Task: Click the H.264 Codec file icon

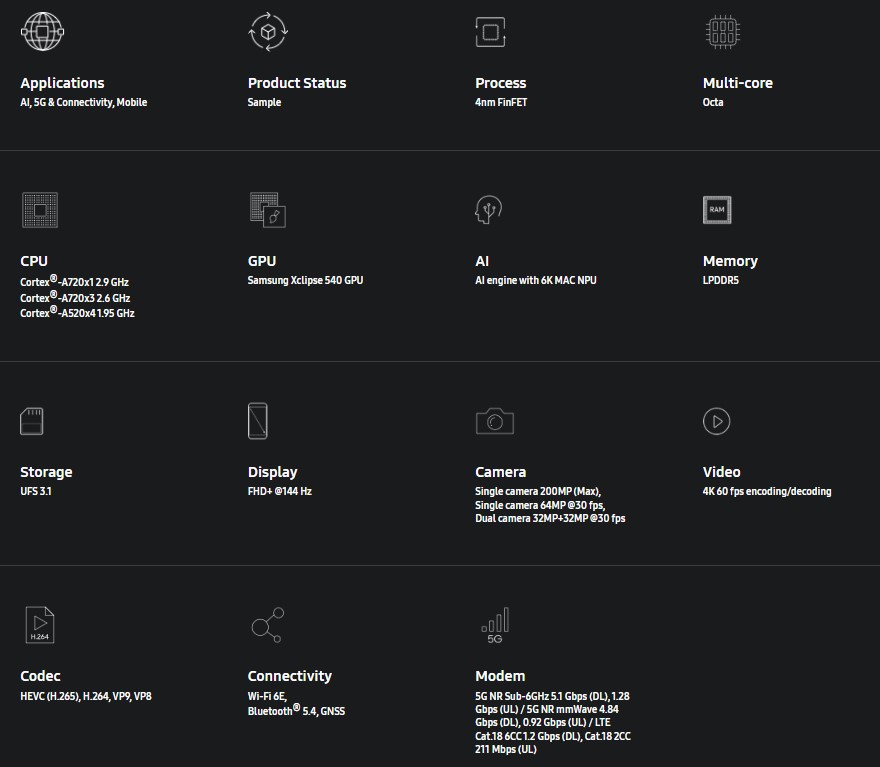Action: [40, 624]
